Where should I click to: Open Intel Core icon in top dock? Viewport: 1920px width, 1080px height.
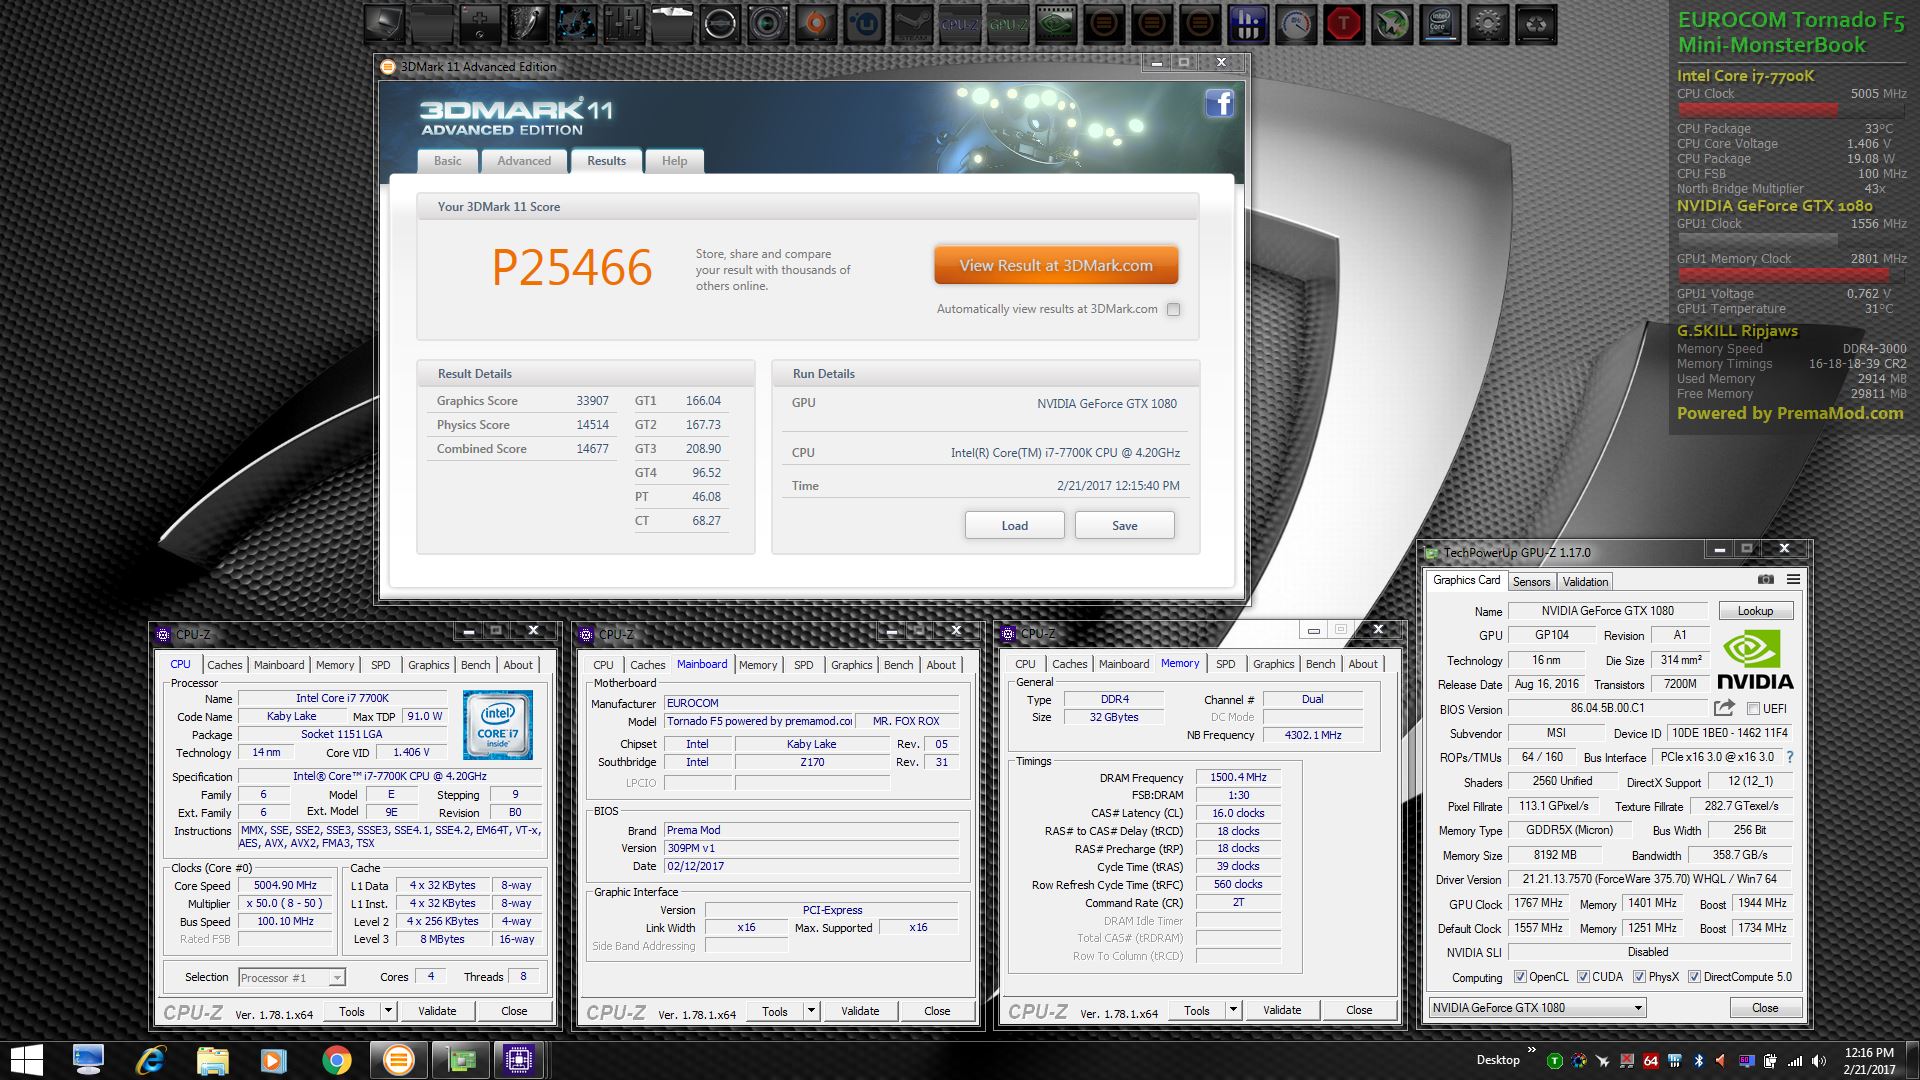1439,24
